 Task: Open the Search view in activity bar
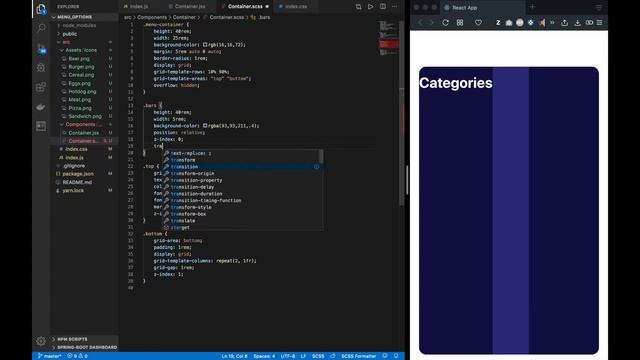41,28
